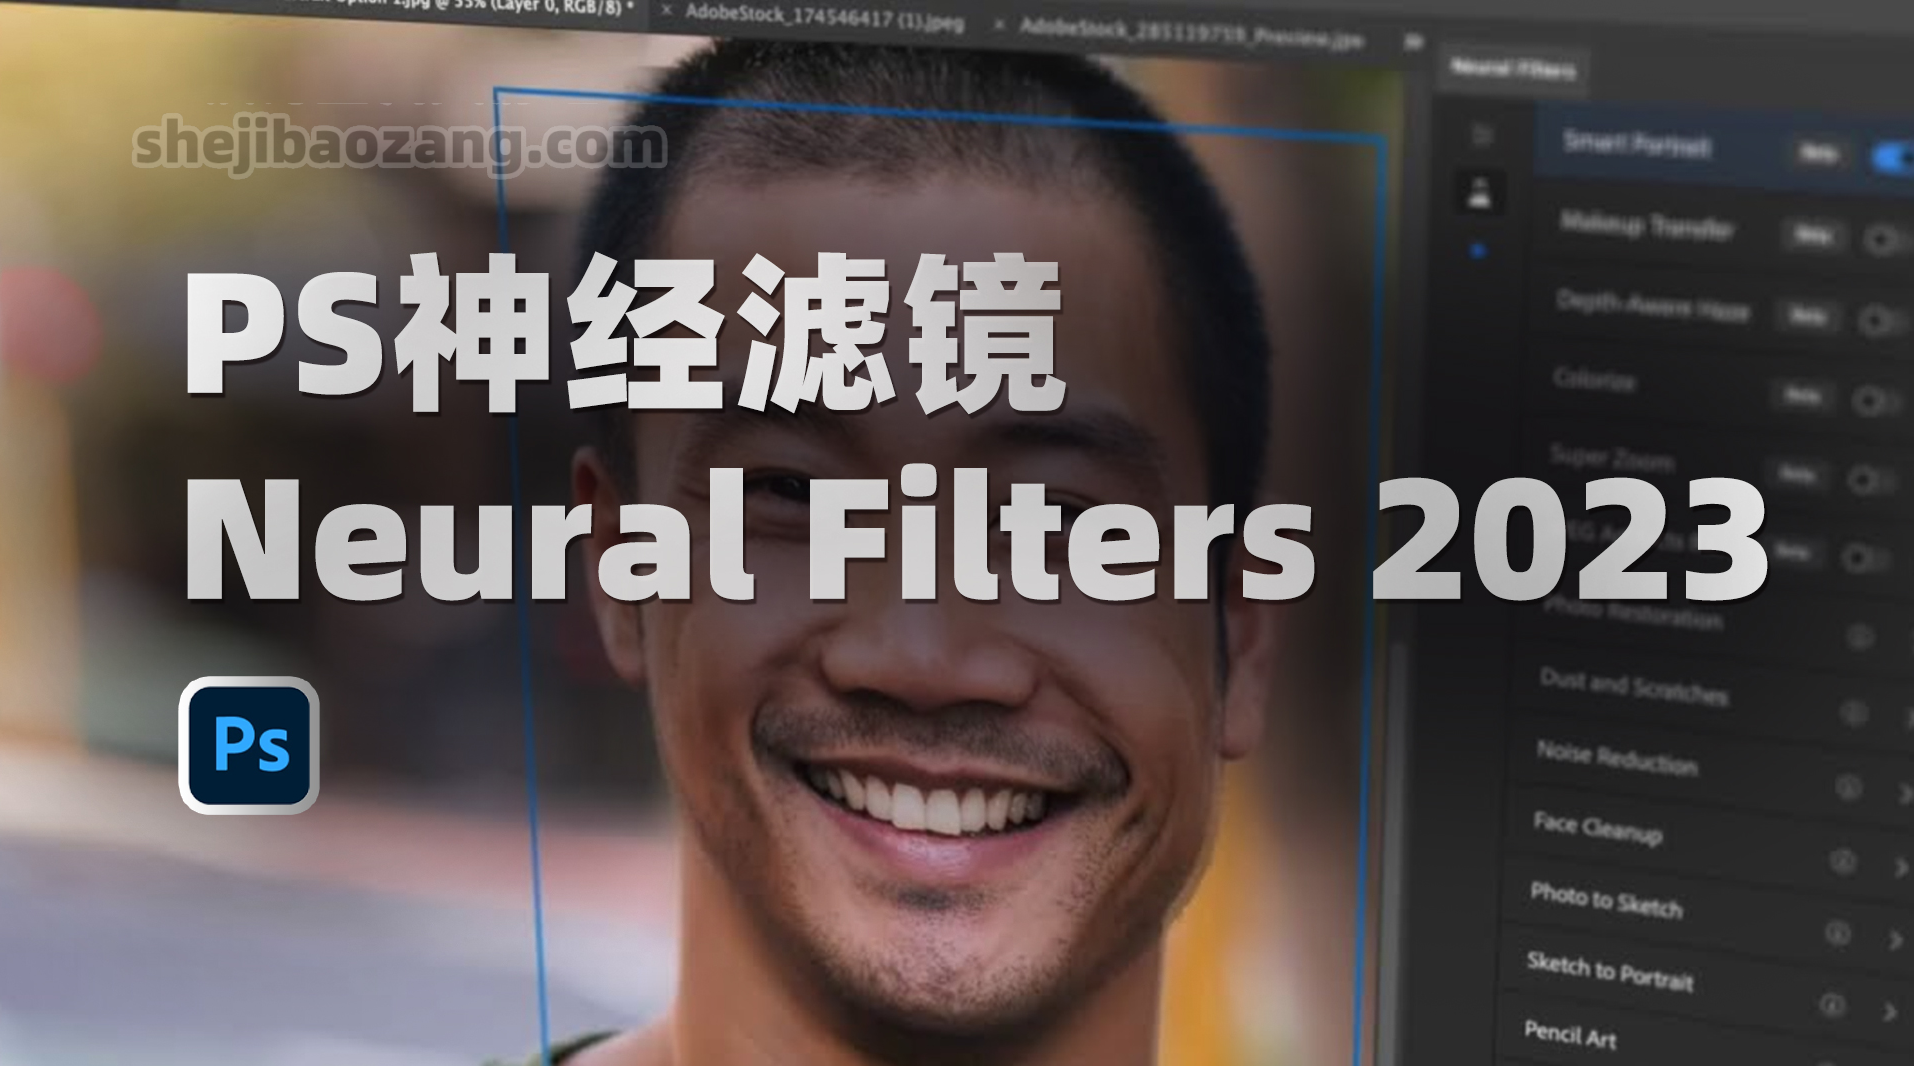Turn off the Smart Portrait filter toggle
Viewport: 1914px width, 1066px height.
(x=1893, y=158)
